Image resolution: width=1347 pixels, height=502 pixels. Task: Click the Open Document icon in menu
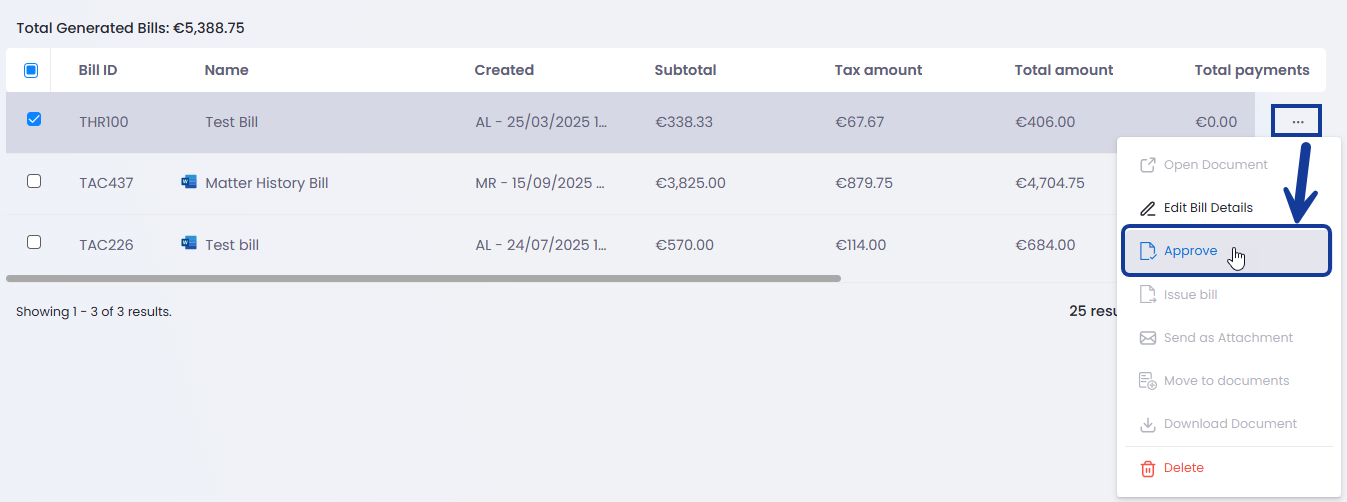pyautogui.click(x=1148, y=165)
